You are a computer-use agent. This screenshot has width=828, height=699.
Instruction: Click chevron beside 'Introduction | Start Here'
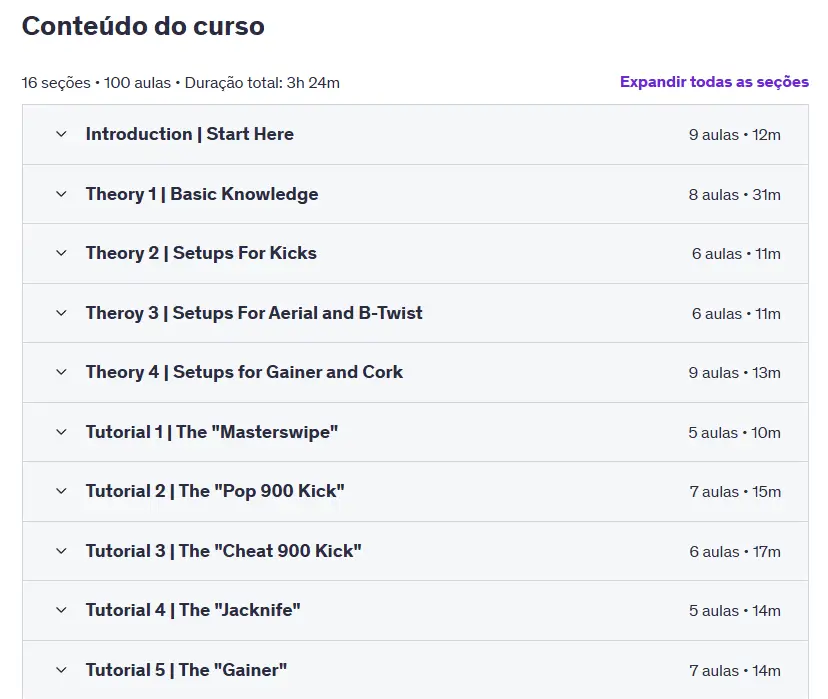point(61,134)
